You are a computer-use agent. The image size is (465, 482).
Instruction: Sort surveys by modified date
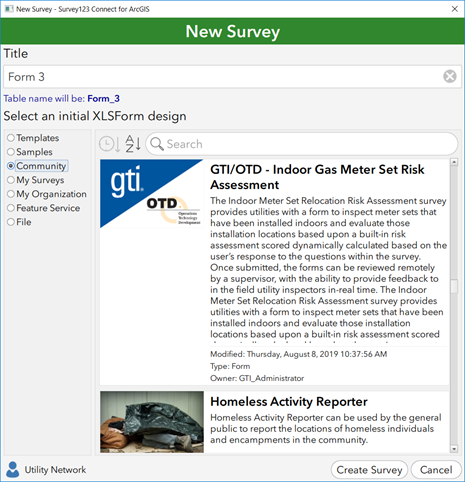[110, 144]
